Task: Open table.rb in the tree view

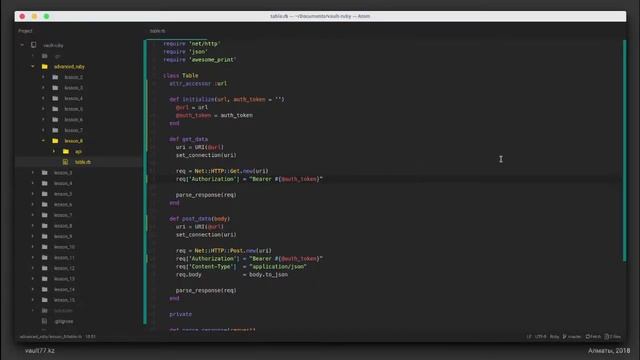Action: click(83, 162)
